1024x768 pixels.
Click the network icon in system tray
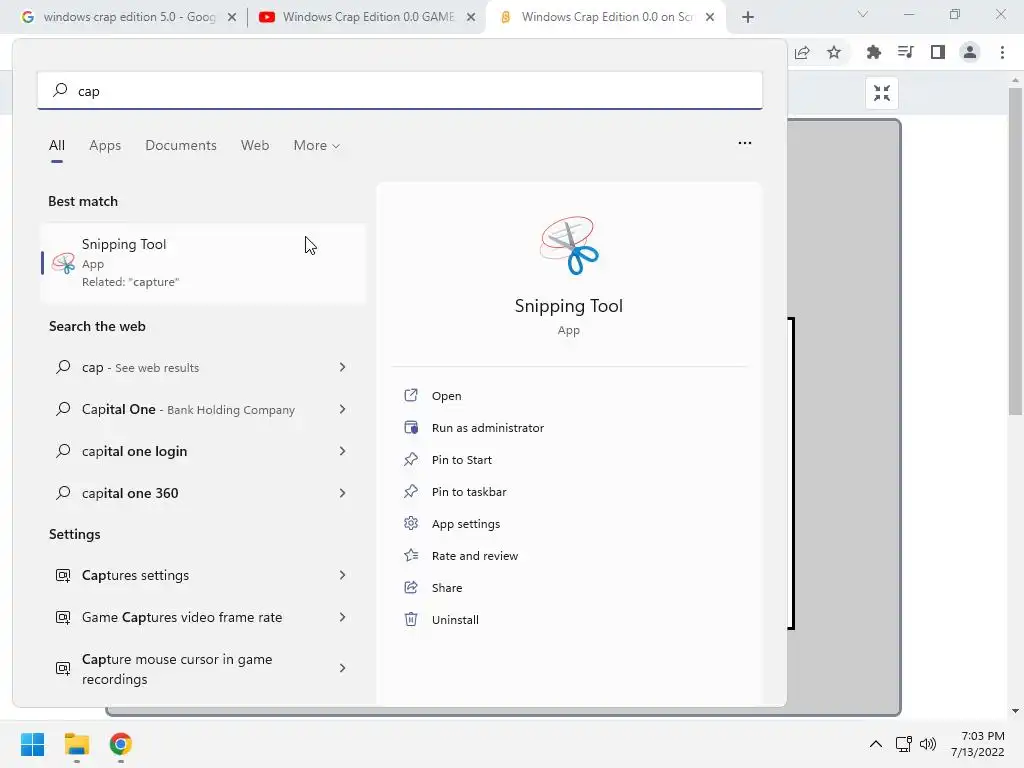click(904, 744)
